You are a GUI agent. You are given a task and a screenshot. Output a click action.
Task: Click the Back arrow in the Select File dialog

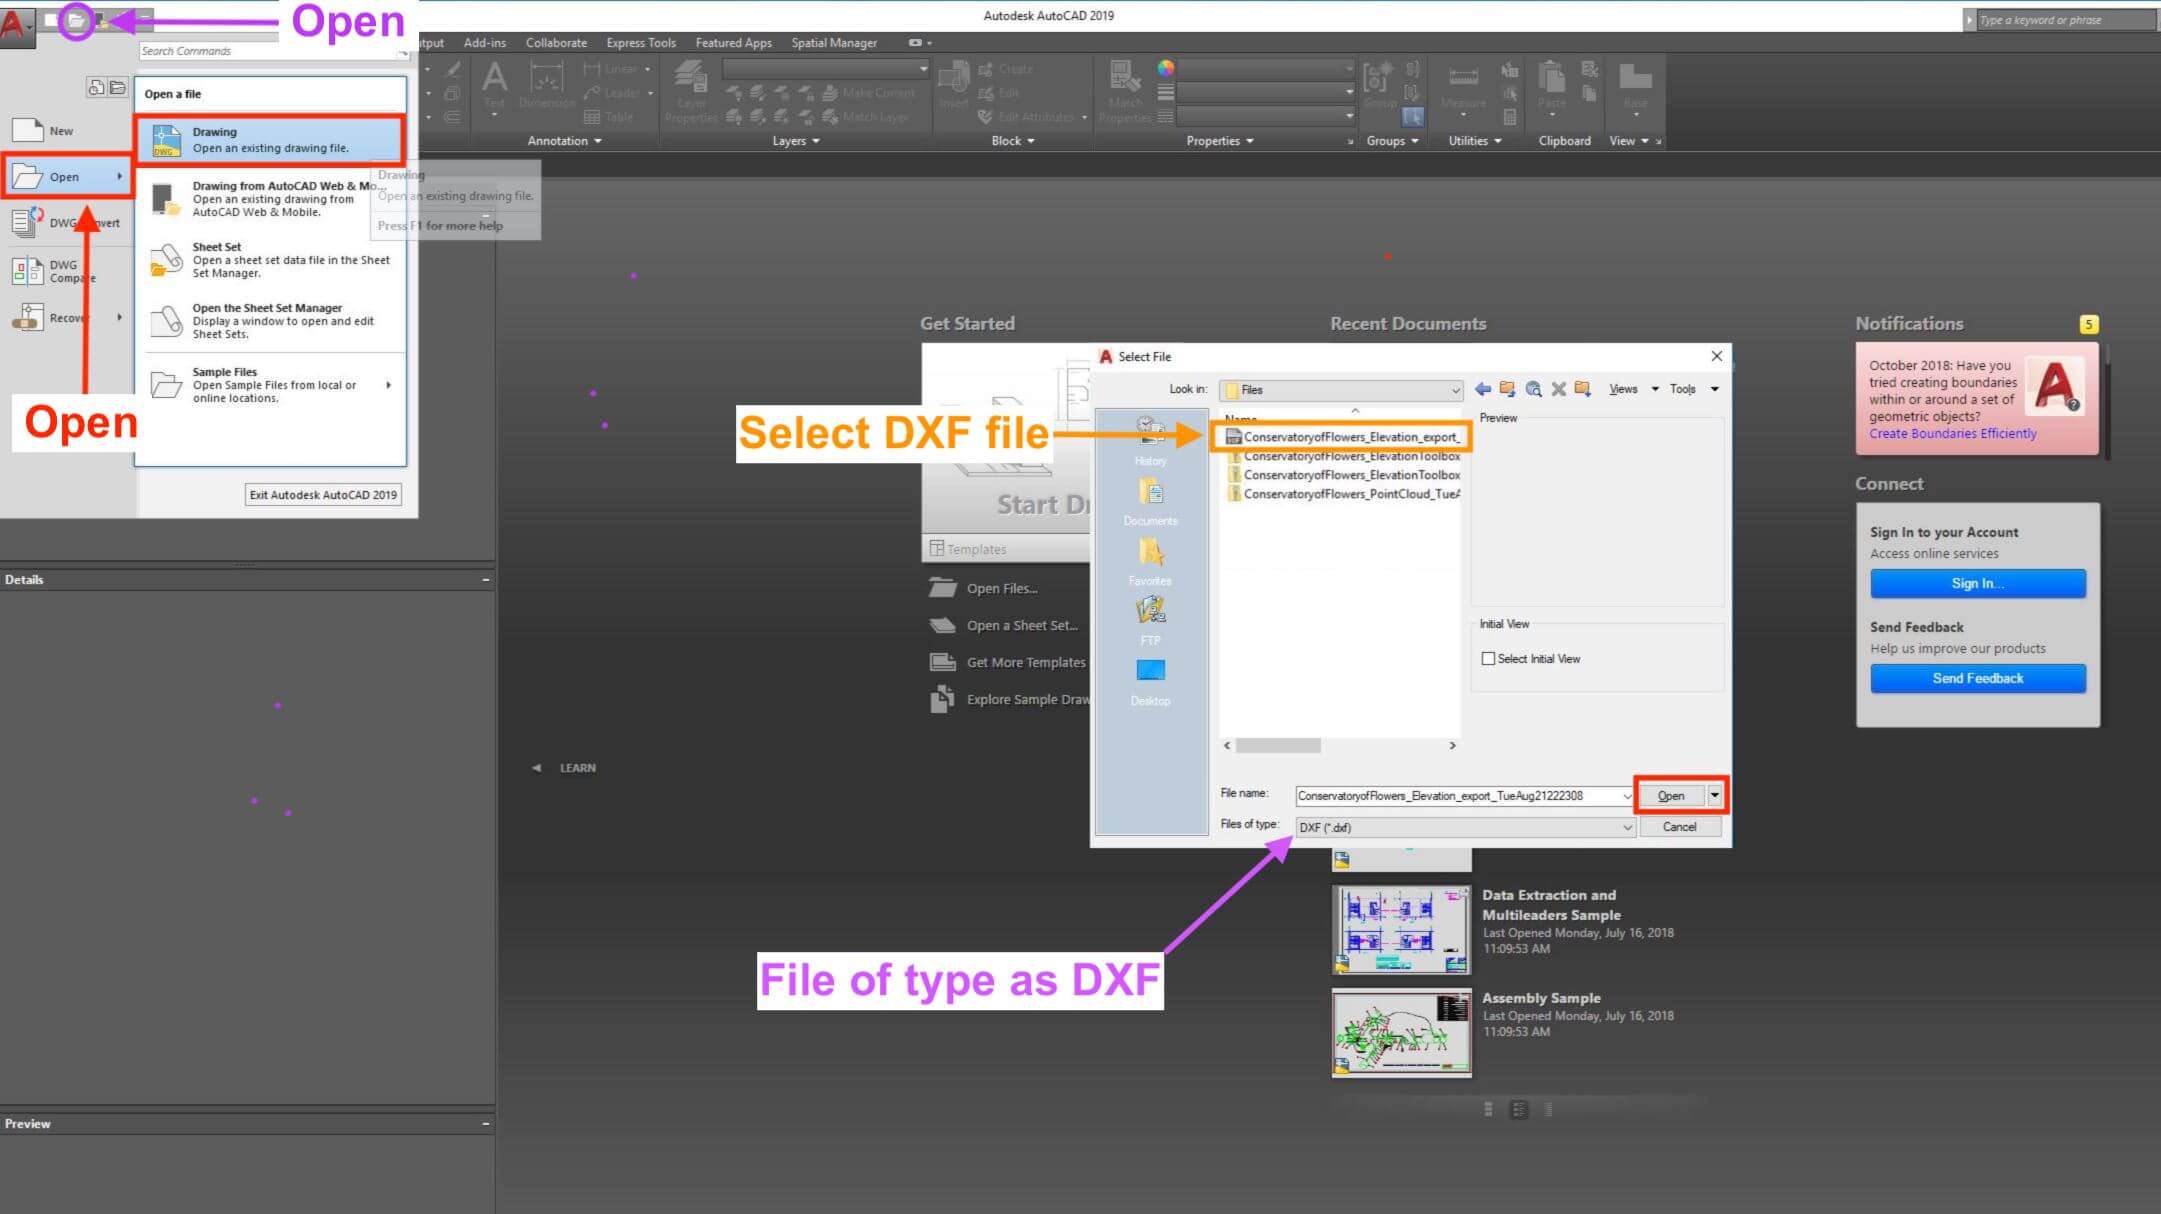coord(1483,389)
